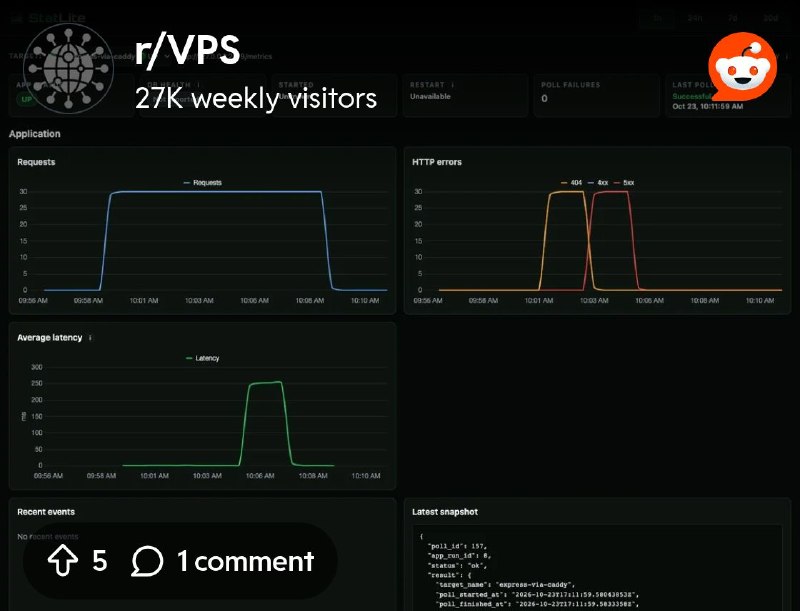This screenshot has height=611, width=800.
Task: Toggle the 5xx series in HTTP errors legend
Action: 624,183
